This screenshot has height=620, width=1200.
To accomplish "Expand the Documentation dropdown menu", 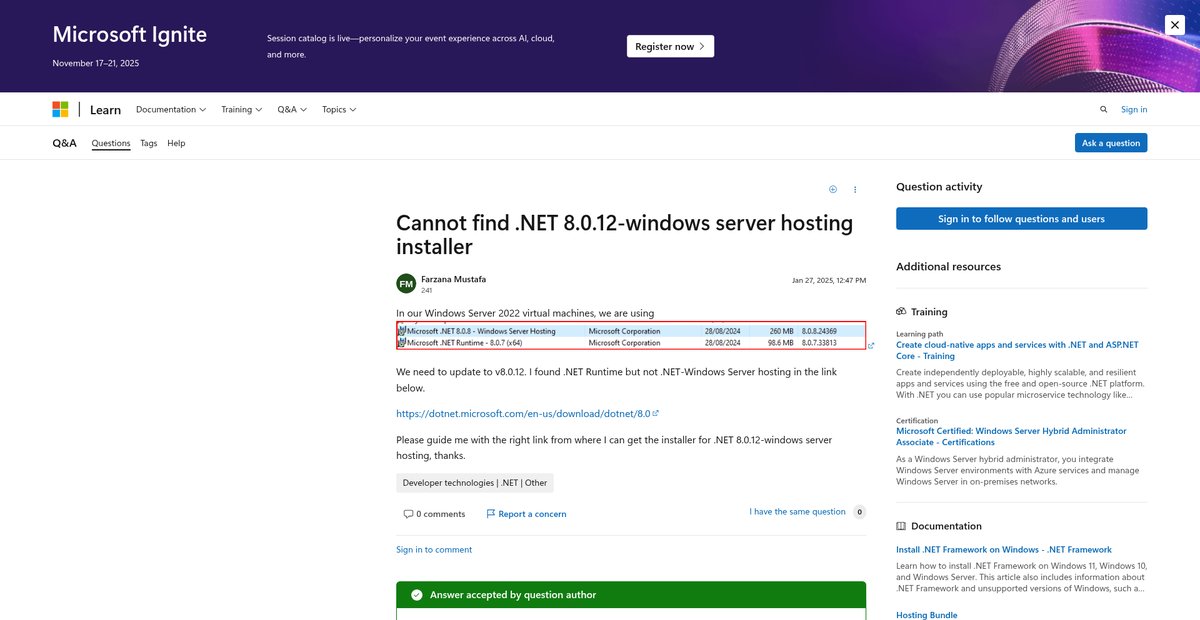I will (x=171, y=110).
